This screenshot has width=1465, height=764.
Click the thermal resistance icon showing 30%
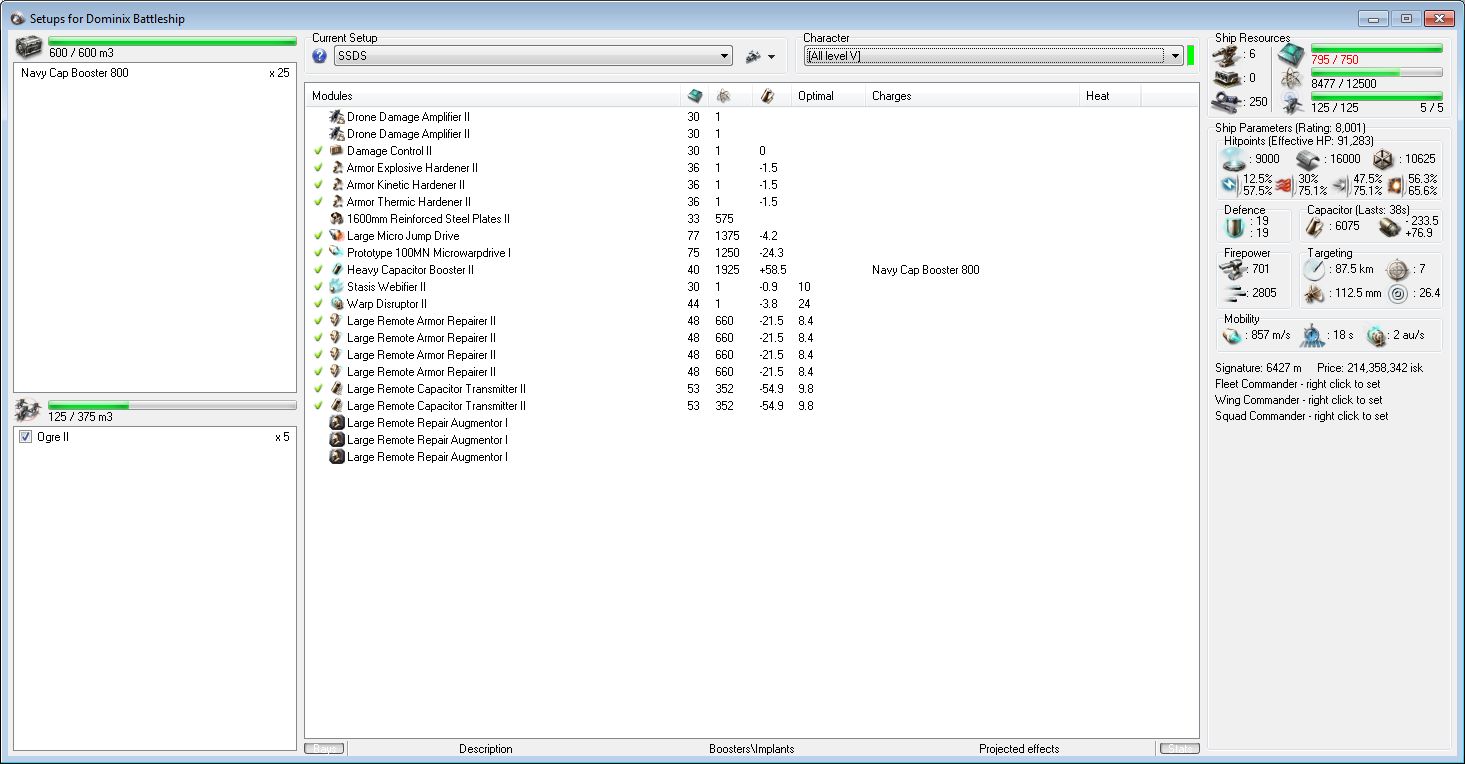tap(1284, 185)
